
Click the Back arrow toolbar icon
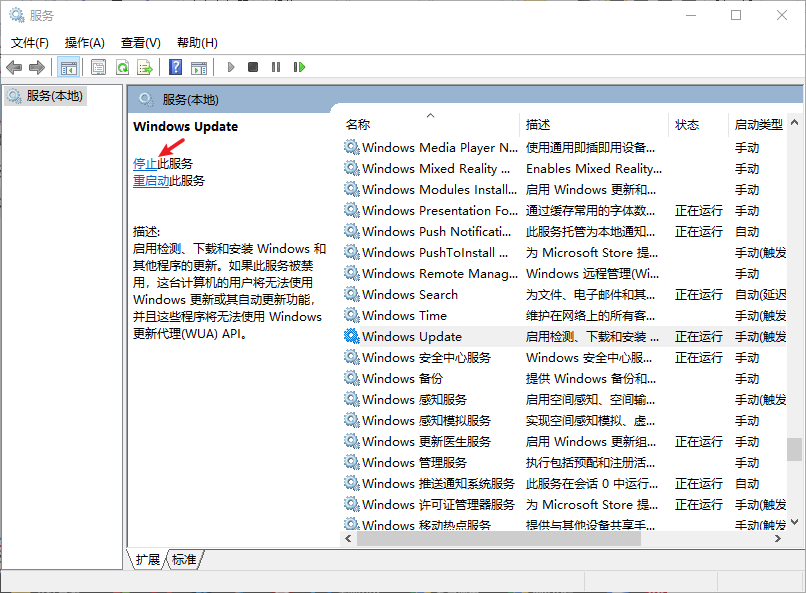point(13,67)
